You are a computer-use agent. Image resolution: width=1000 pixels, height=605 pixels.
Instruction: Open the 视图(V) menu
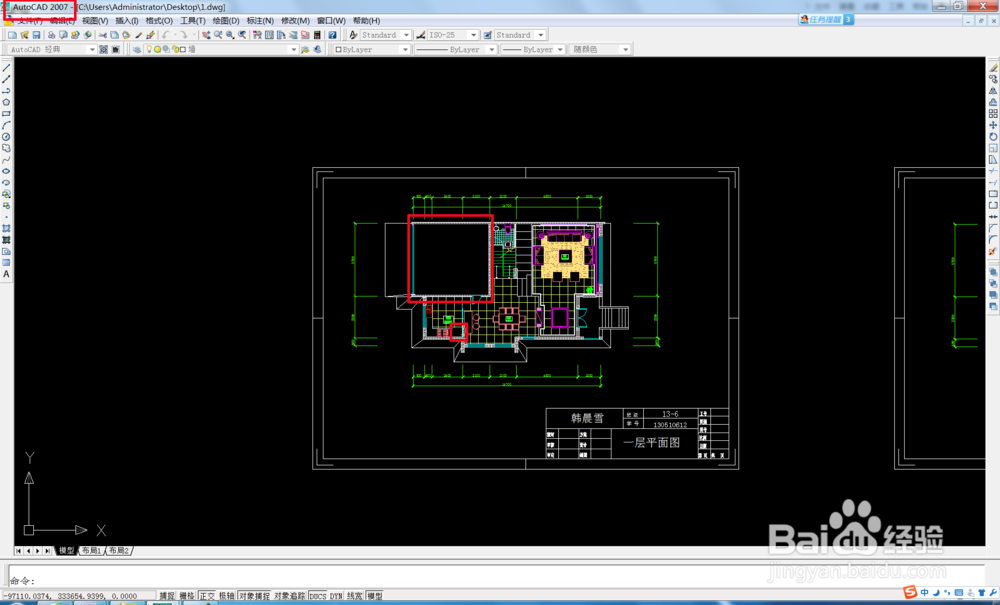(x=95, y=21)
